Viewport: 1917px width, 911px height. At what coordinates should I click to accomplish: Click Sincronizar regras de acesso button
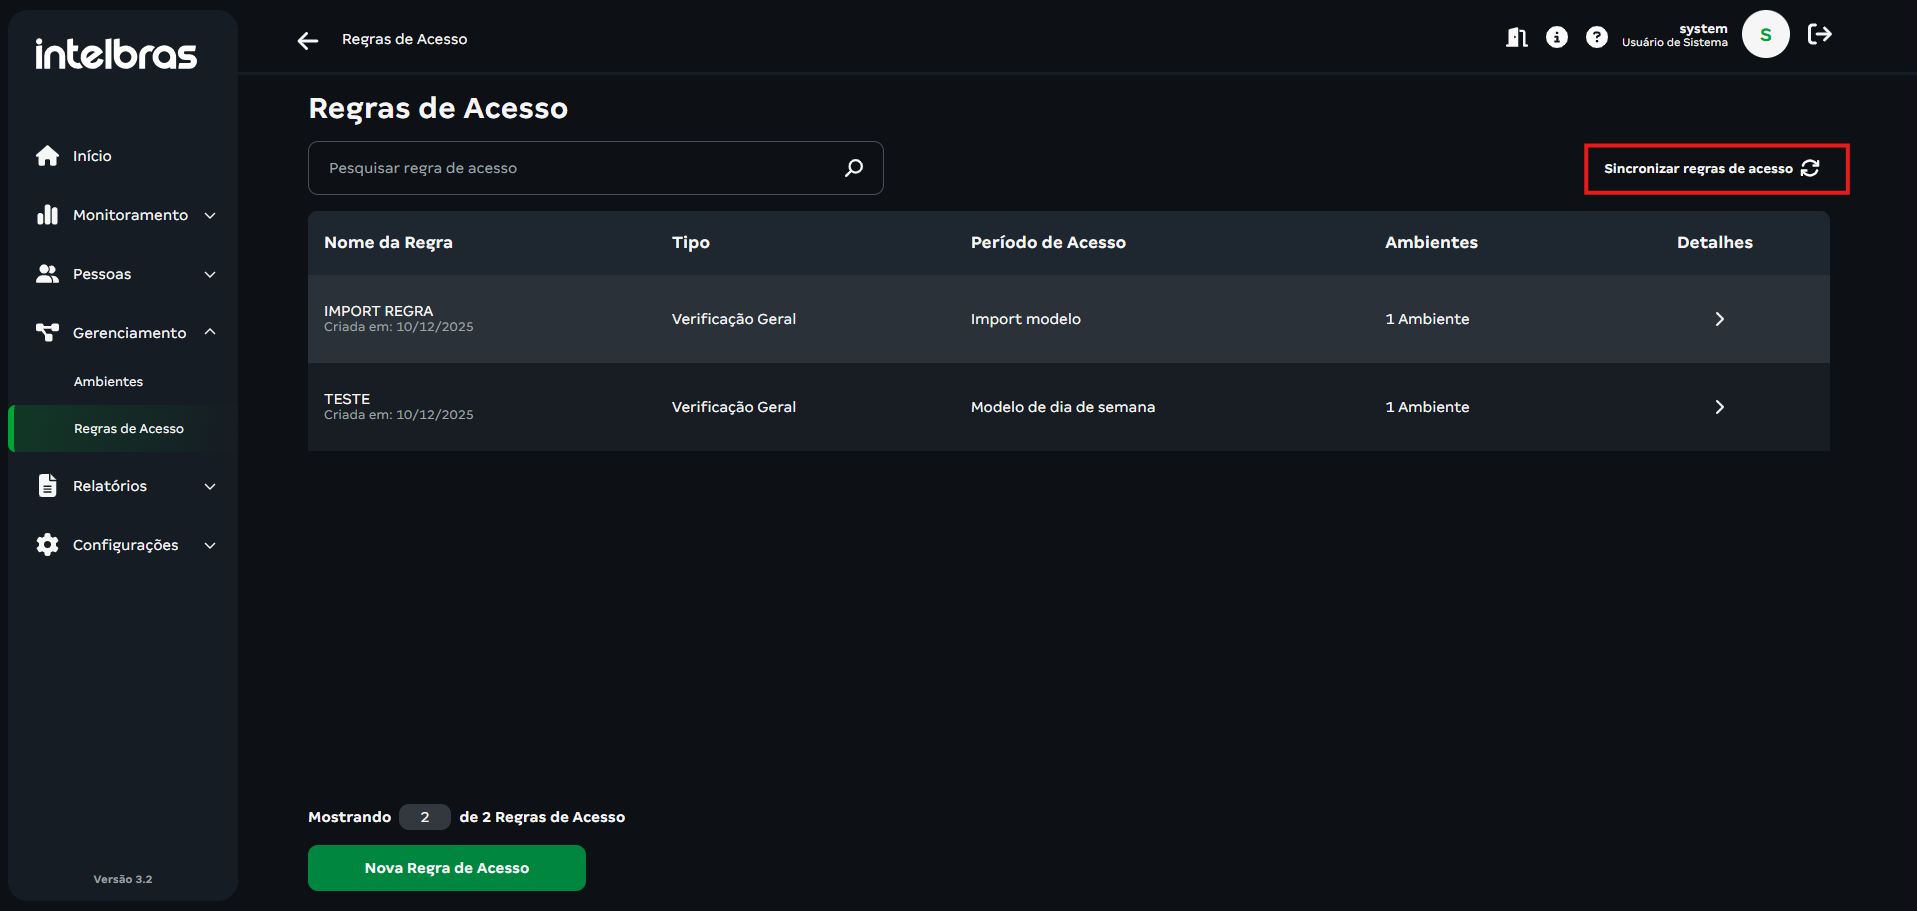(x=1715, y=169)
